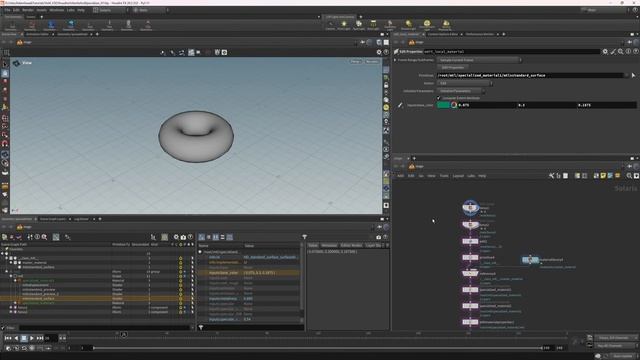Open the Persp viewport camera dropdown
The height and width of the screenshot is (360, 640).
coord(356,62)
